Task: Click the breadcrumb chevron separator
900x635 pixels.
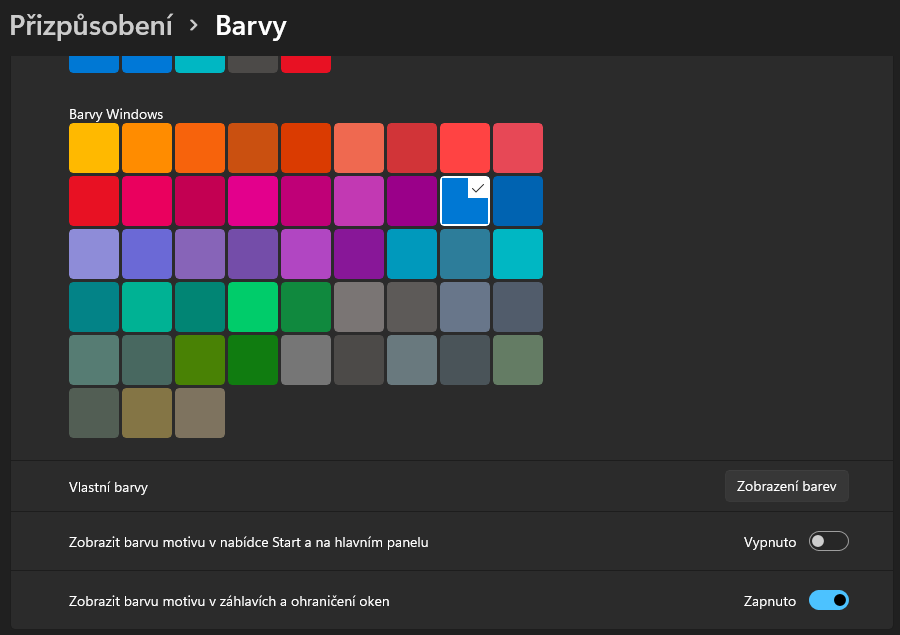Action: click(x=194, y=25)
